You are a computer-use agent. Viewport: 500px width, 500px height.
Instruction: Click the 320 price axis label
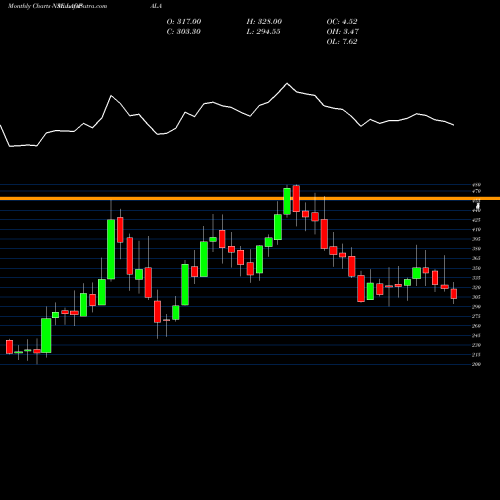coord(476,287)
